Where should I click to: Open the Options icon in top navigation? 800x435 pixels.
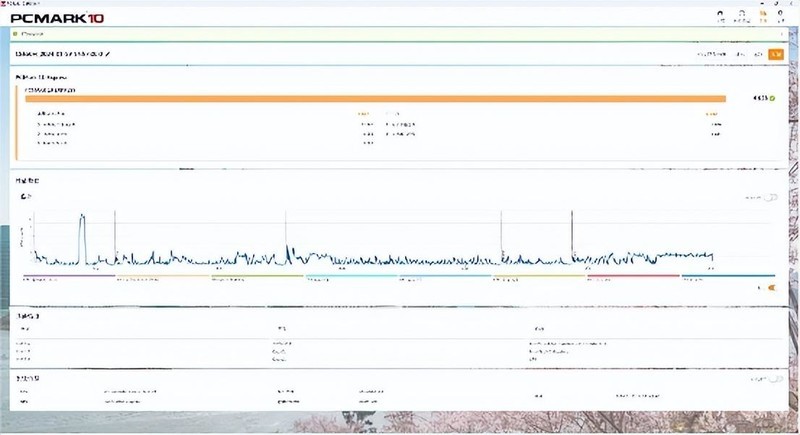(x=779, y=16)
